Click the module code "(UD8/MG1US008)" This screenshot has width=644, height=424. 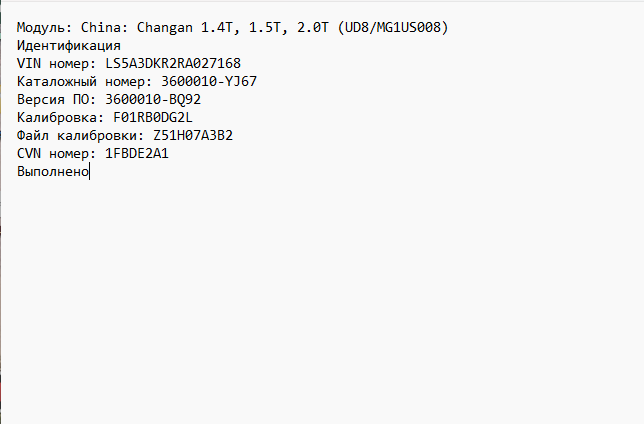tap(393, 27)
